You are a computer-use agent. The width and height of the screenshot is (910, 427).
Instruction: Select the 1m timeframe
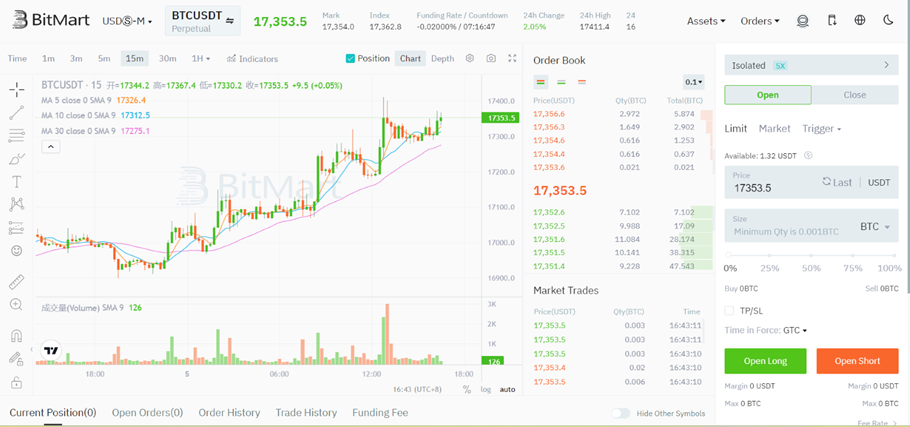point(48,59)
